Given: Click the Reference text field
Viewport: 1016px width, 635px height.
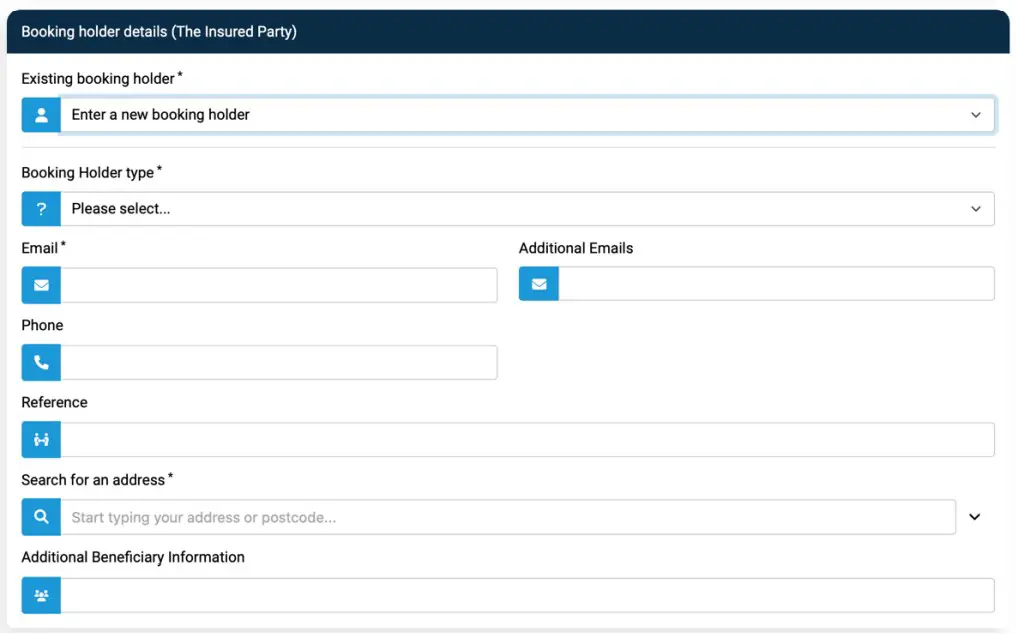Looking at the screenshot, I should coord(527,440).
